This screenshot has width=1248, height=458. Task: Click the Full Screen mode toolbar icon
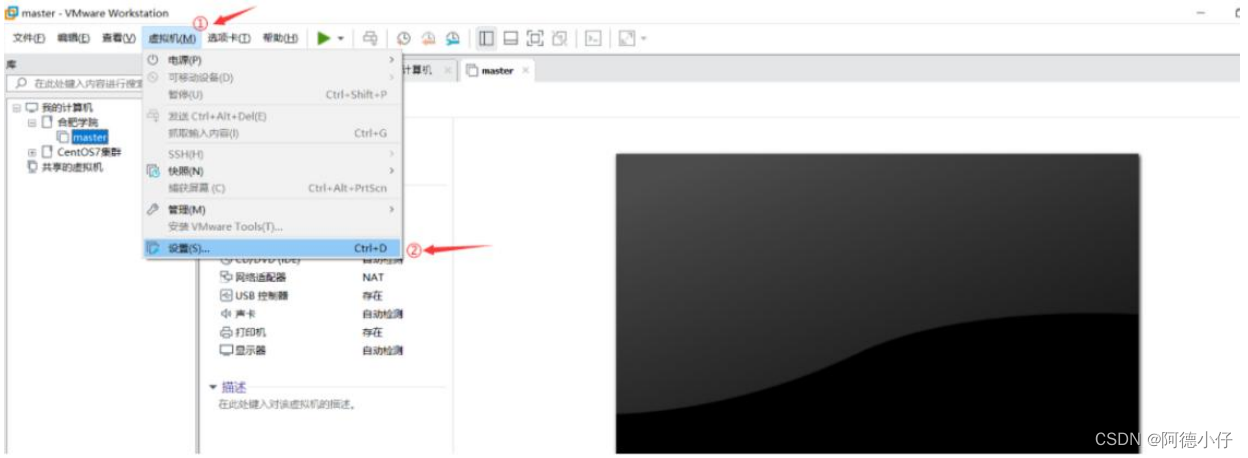pos(535,38)
